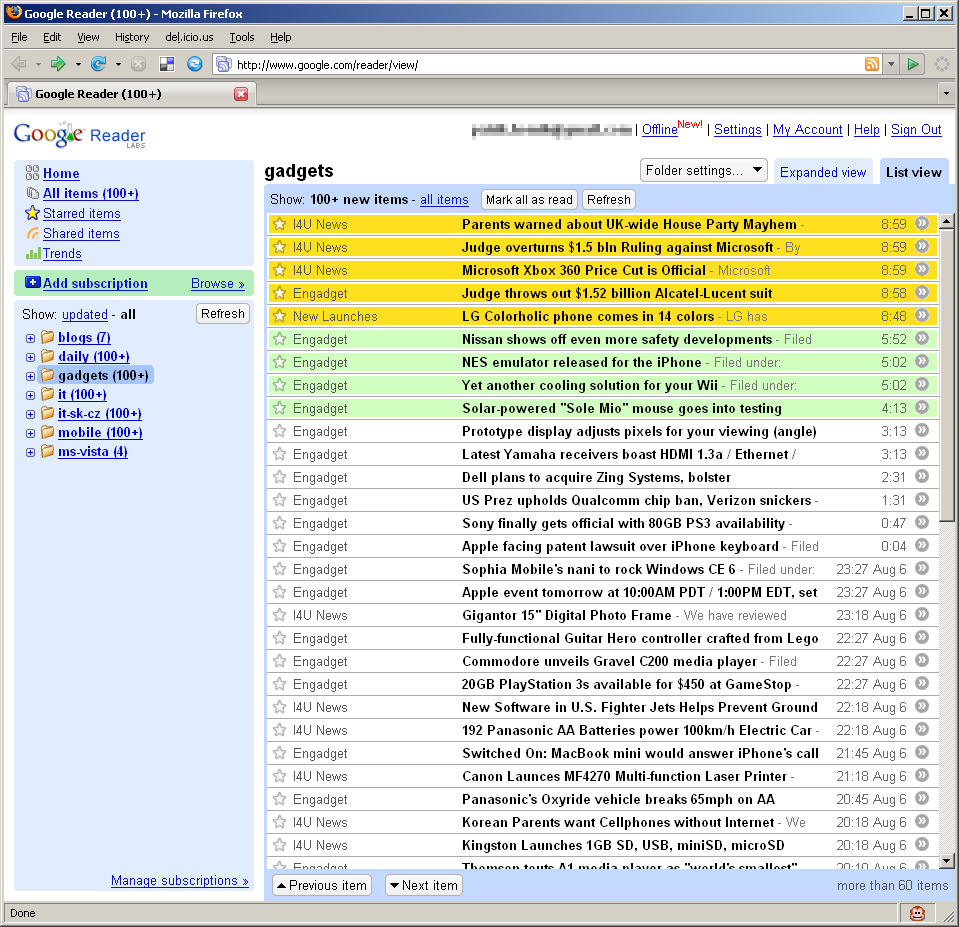Open the 'Gigantor 15" Digital Photo Frame' item via its arrow icon
The width and height of the screenshot is (959, 927).
922,615
